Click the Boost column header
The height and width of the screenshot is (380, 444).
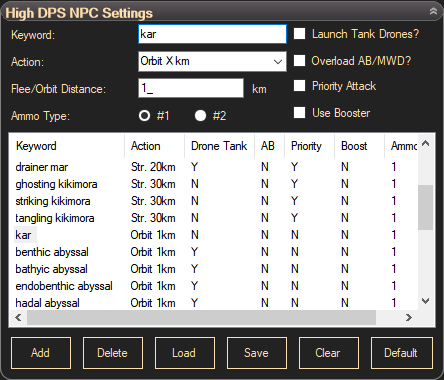[x=359, y=146]
